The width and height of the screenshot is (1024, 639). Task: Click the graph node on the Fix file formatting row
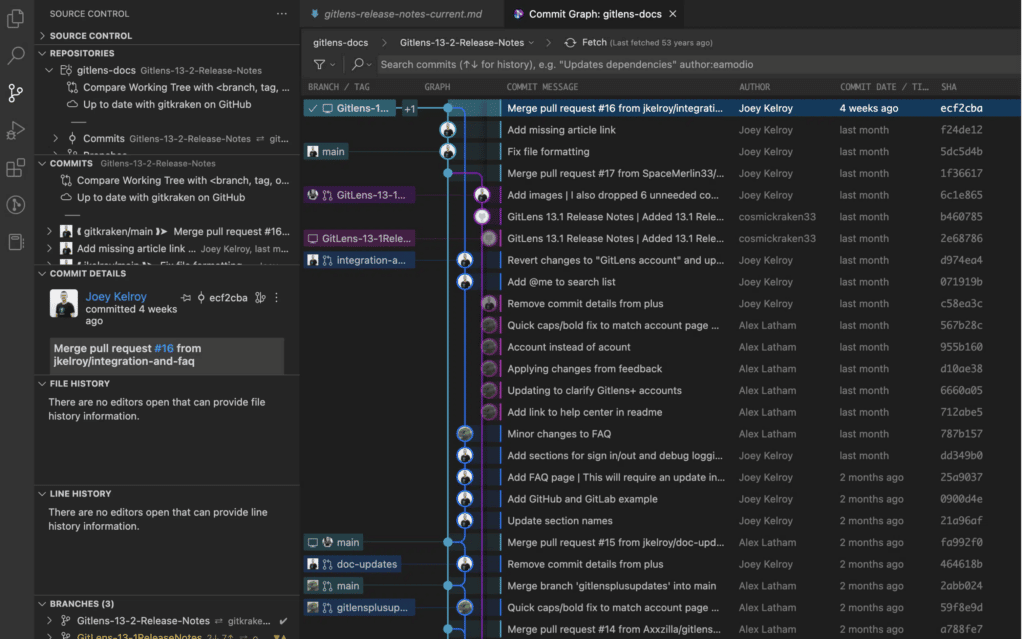448,152
